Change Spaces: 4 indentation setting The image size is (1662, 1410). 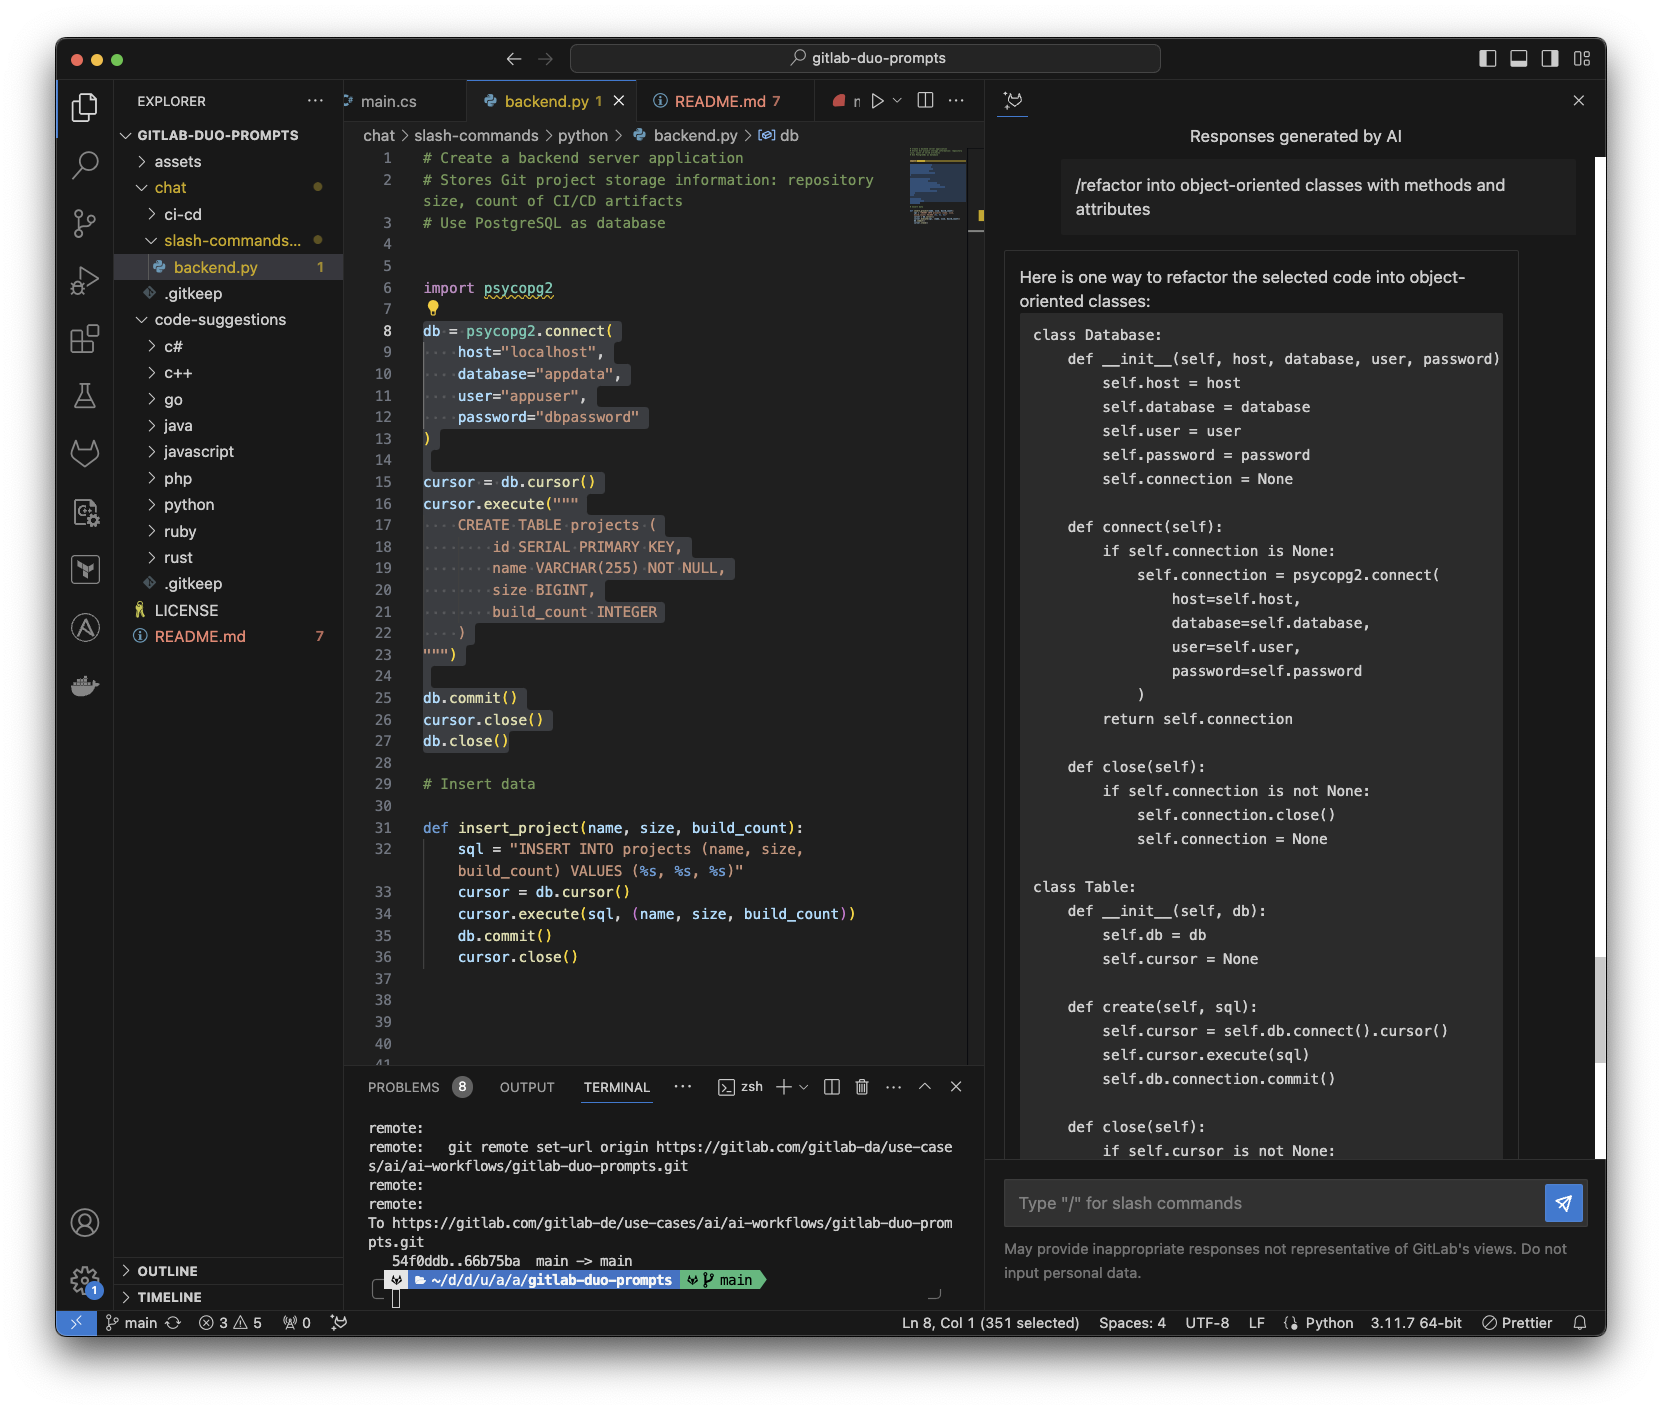point(1132,1322)
